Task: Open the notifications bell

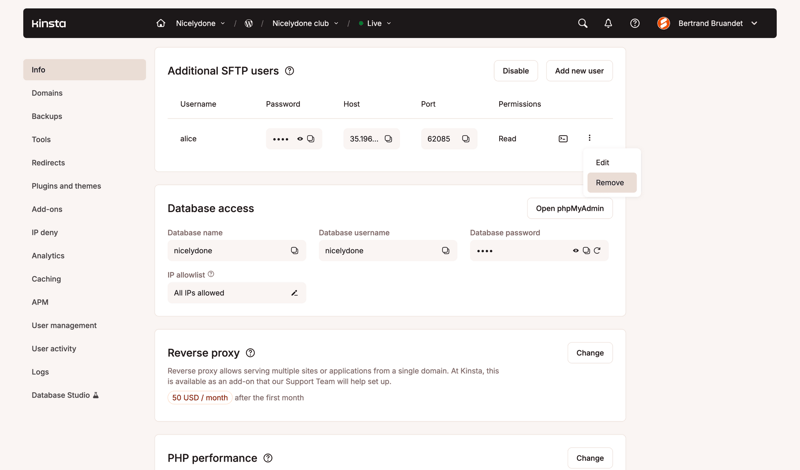Action: tap(608, 23)
